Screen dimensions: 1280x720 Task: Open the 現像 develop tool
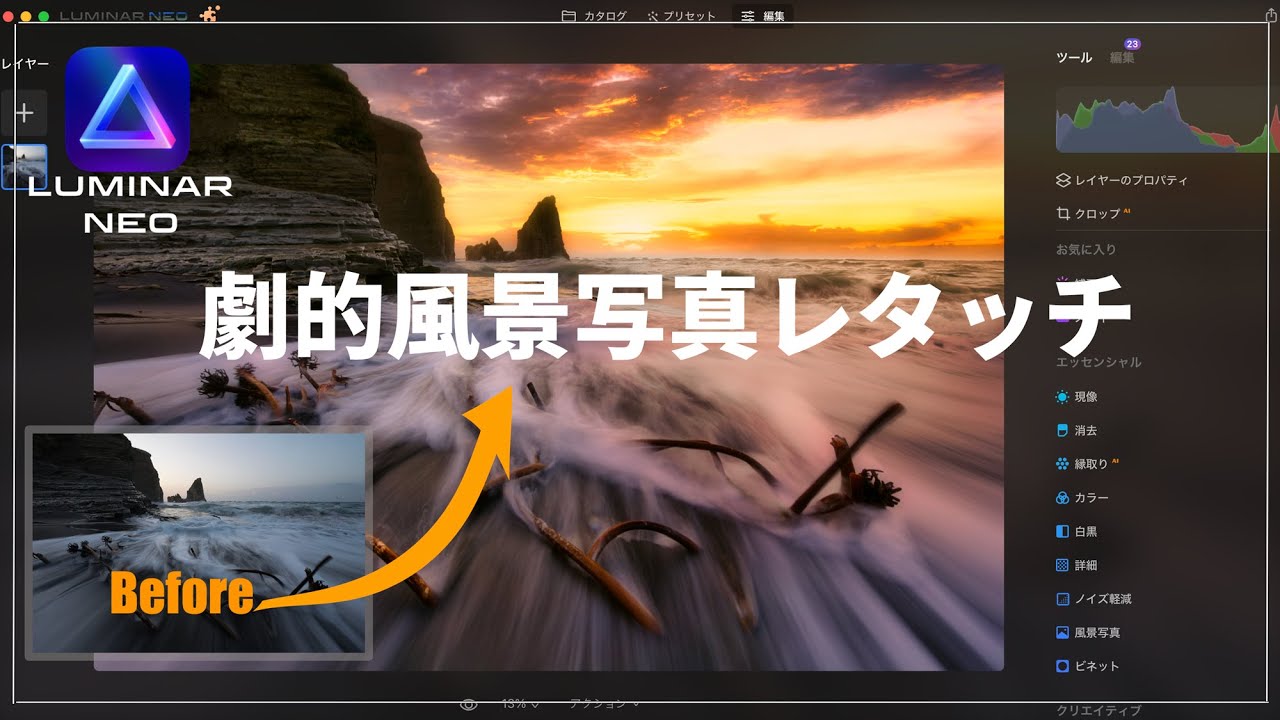1076,397
